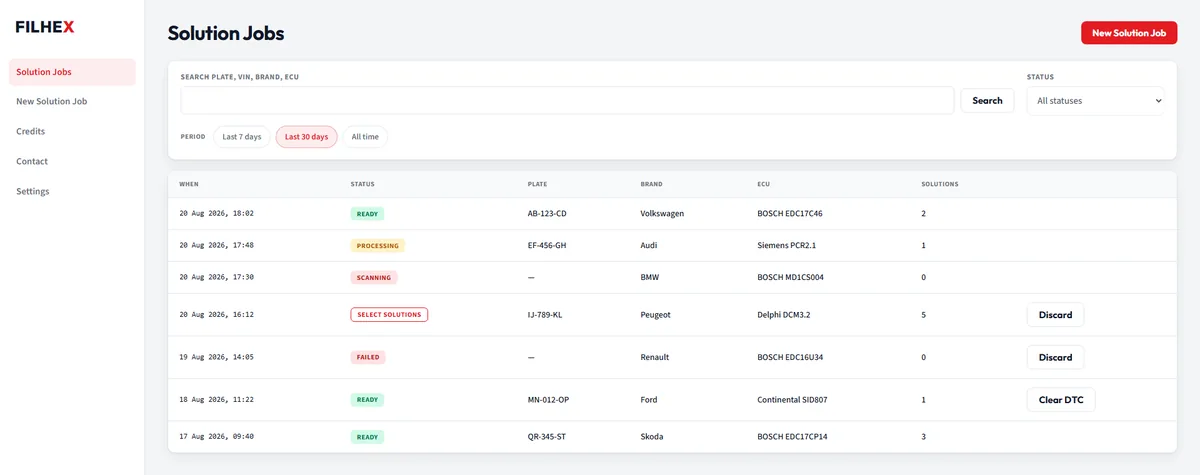This screenshot has height=475, width=1200.
Task: Click the Peugeot brand cell
Action: coord(655,315)
